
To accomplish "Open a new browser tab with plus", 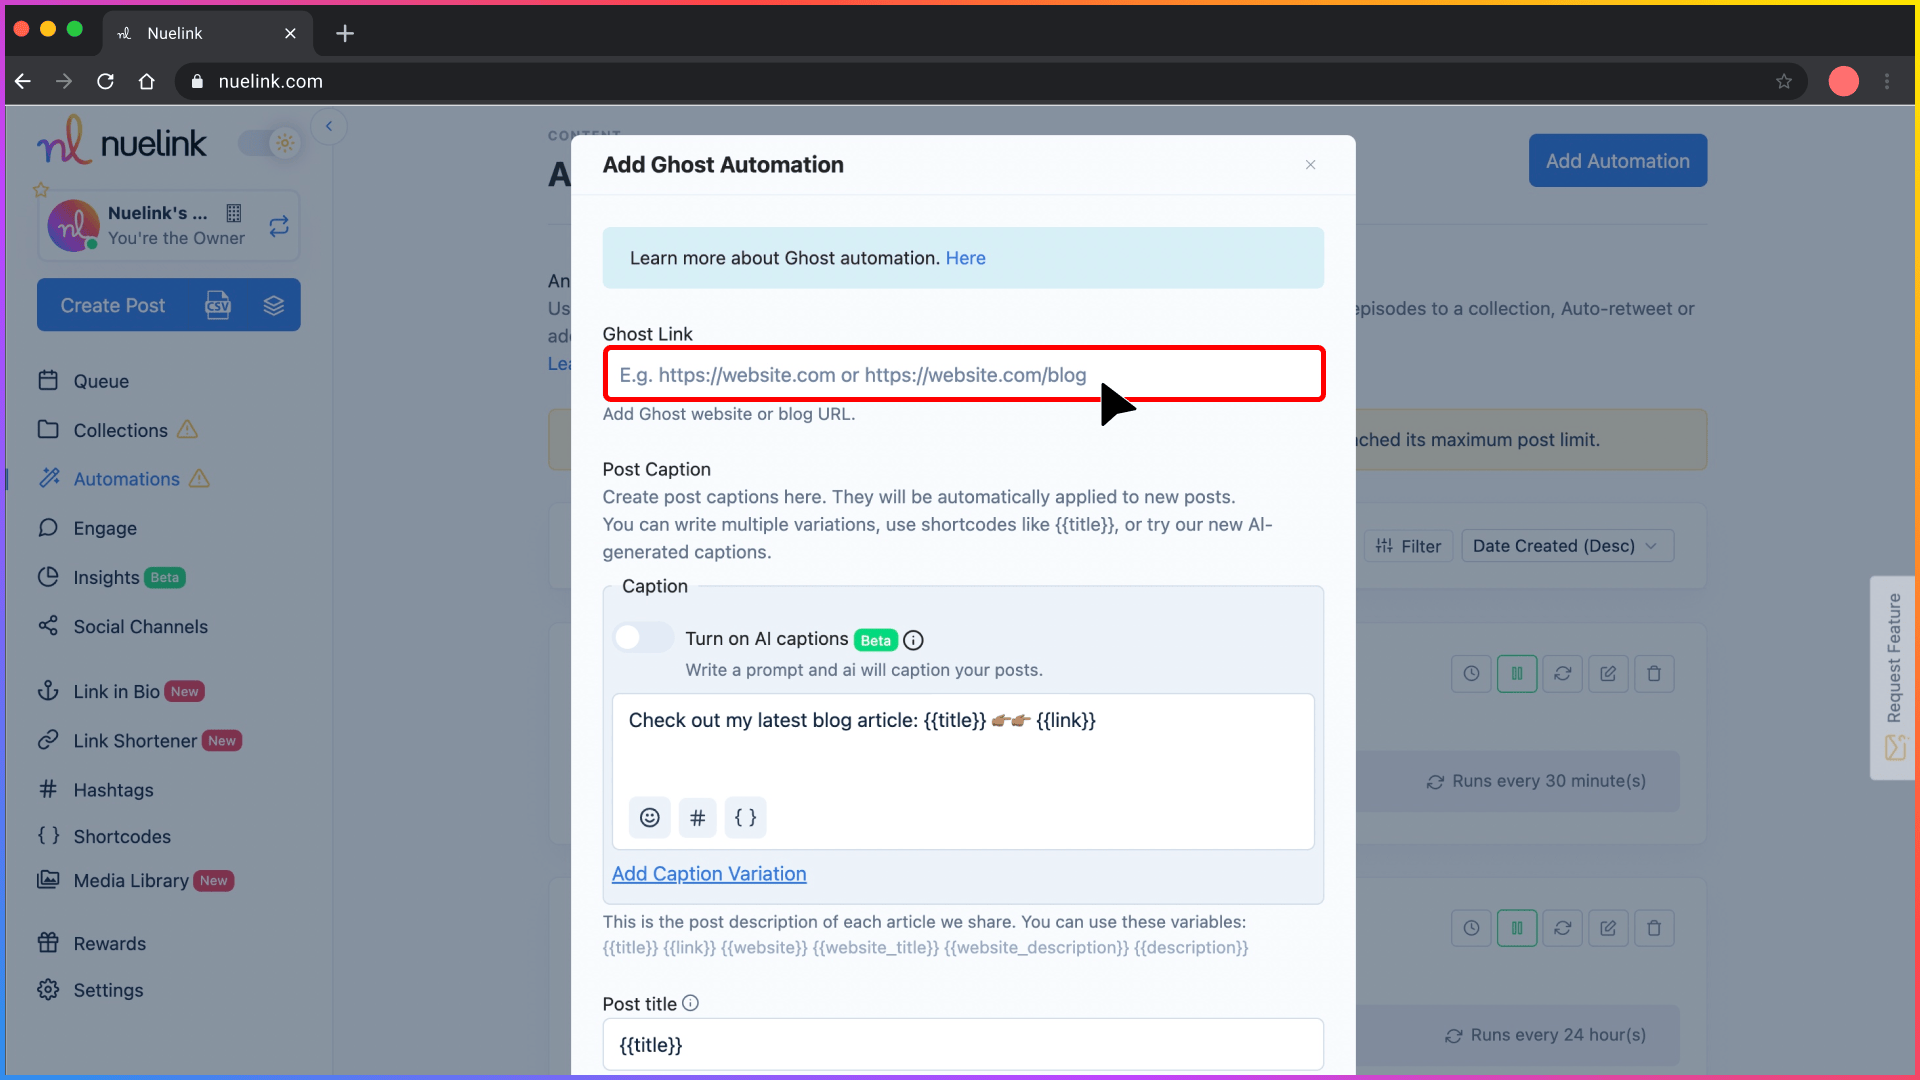I will 345,33.
